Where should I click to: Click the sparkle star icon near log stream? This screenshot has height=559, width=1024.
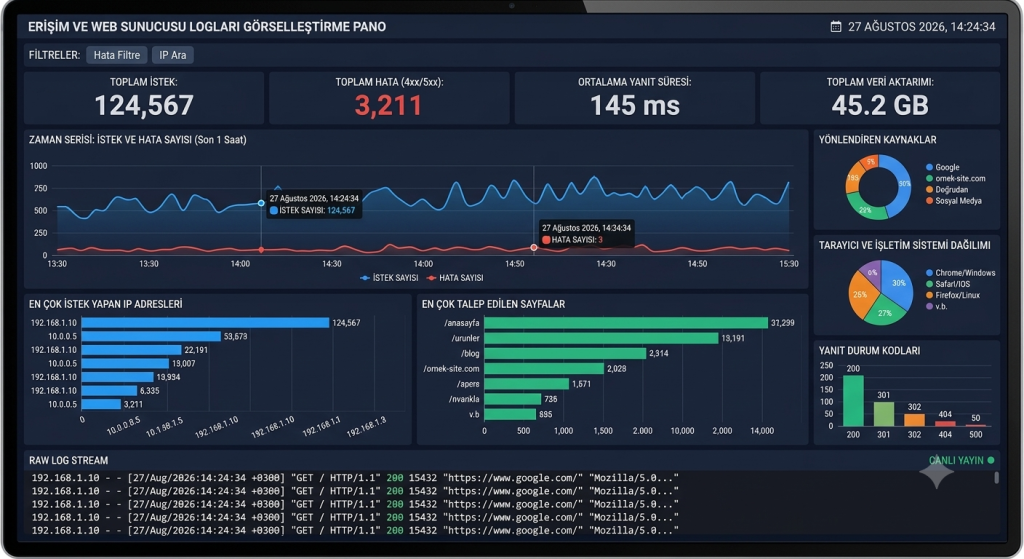tap(936, 475)
